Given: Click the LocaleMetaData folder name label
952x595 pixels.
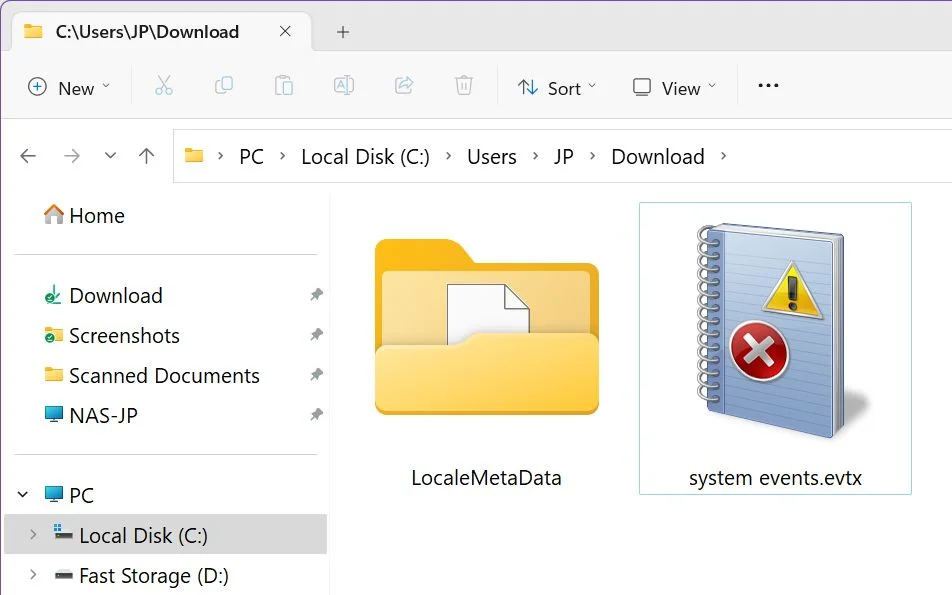Looking at the screenshot, I should point(486,478).
